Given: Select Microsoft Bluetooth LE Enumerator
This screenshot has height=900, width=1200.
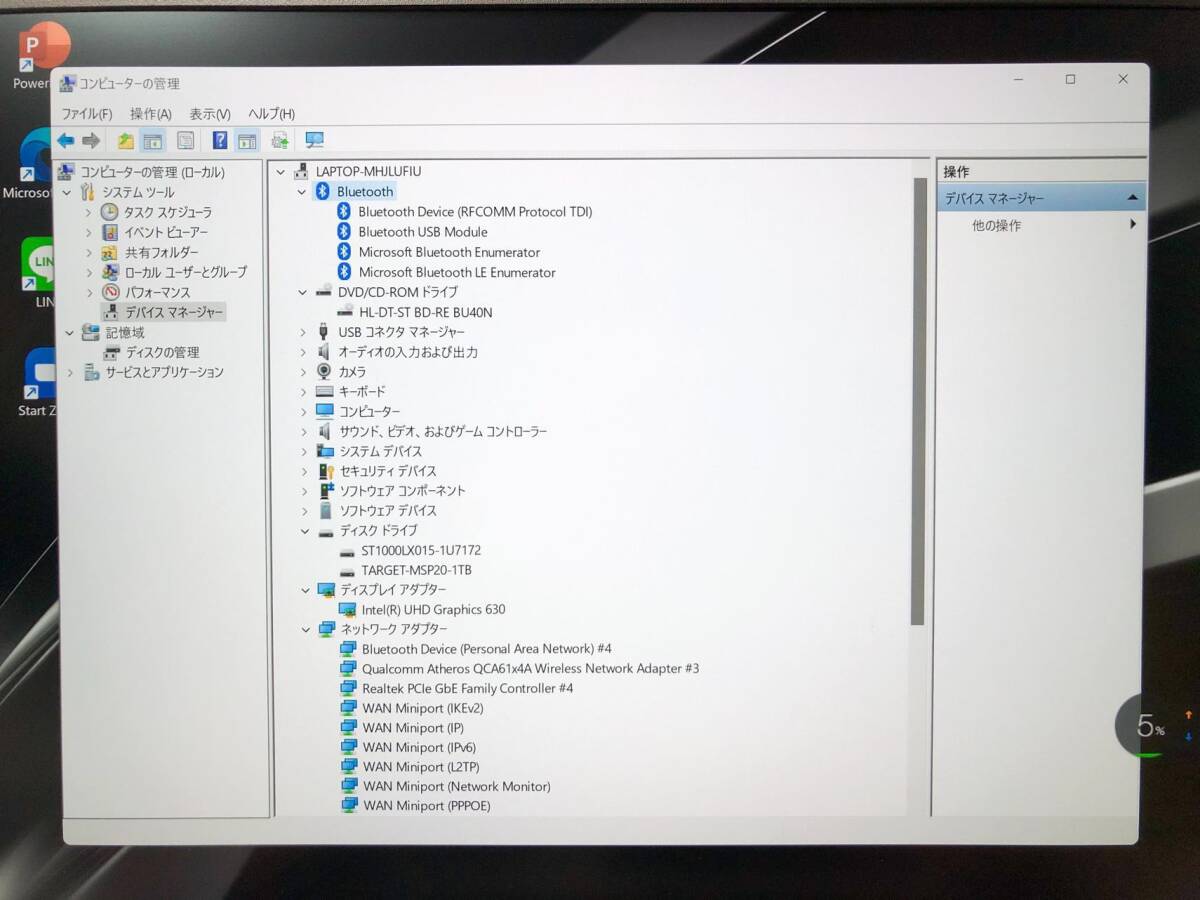Looking at the screenshot, I should 457,272.
